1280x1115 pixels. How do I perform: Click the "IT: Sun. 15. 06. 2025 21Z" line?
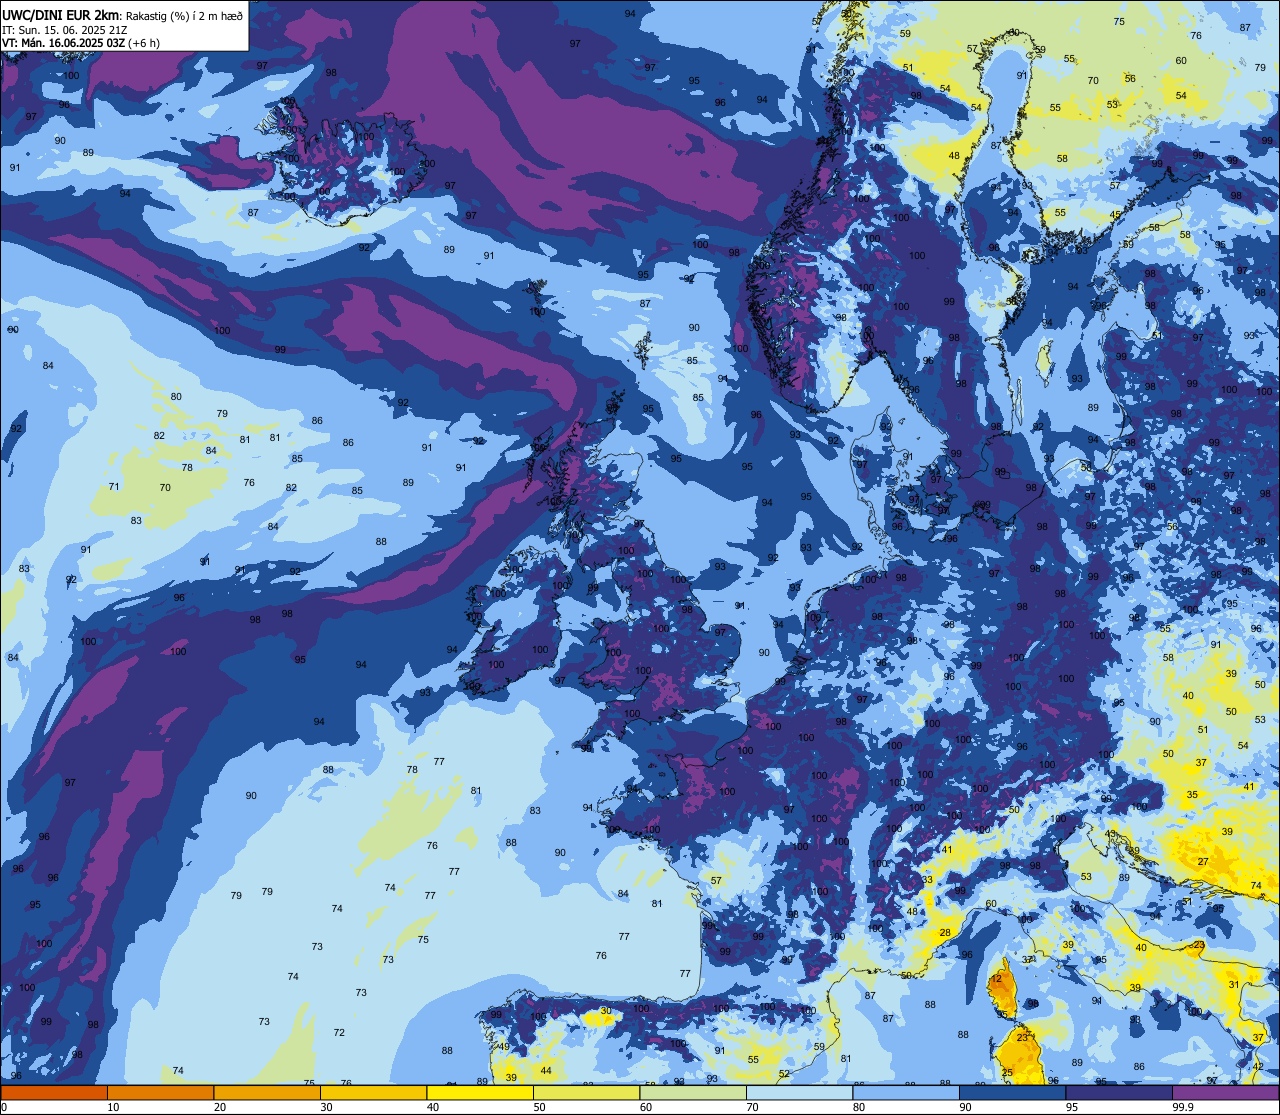coord(64,30)
